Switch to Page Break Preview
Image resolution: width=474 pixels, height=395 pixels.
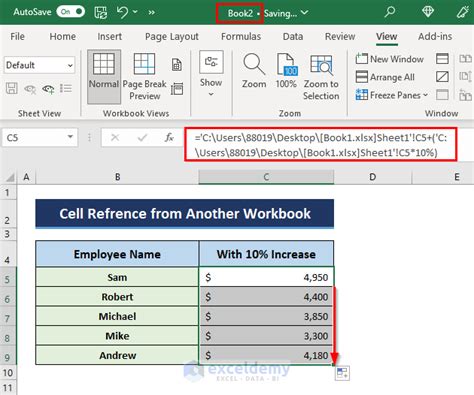[144, 77]
